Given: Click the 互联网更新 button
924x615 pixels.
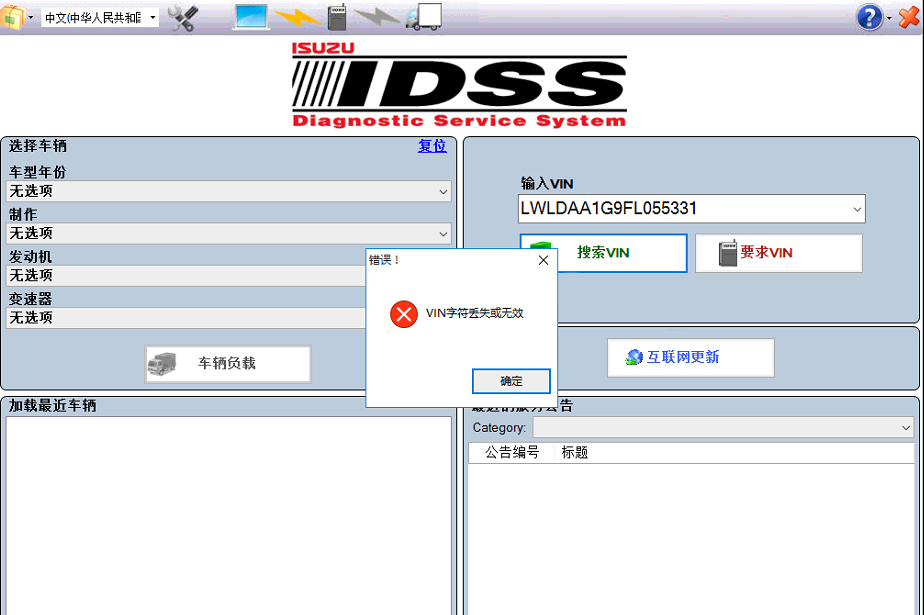Looking at the screenshot, I should (x=691, y=358).
